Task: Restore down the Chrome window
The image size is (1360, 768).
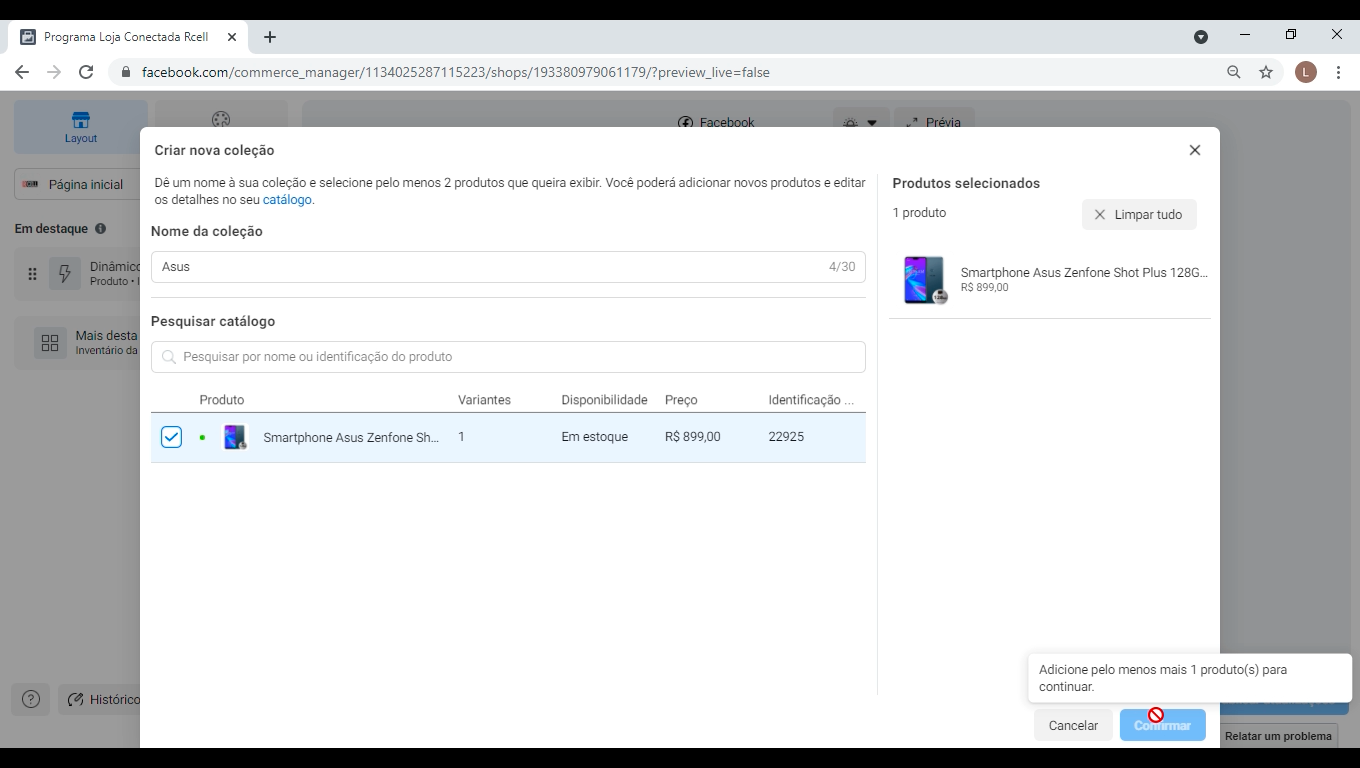Action: tap(1291, 34)
